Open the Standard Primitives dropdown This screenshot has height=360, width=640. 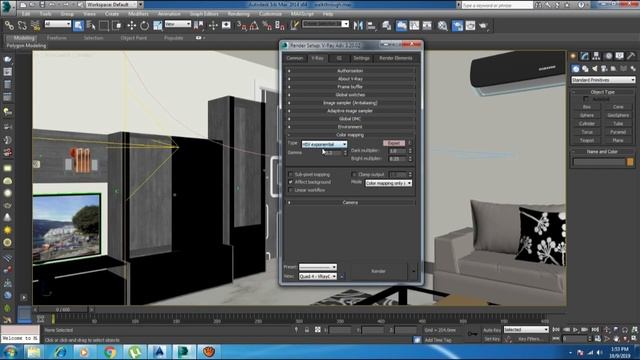point(603,80)
